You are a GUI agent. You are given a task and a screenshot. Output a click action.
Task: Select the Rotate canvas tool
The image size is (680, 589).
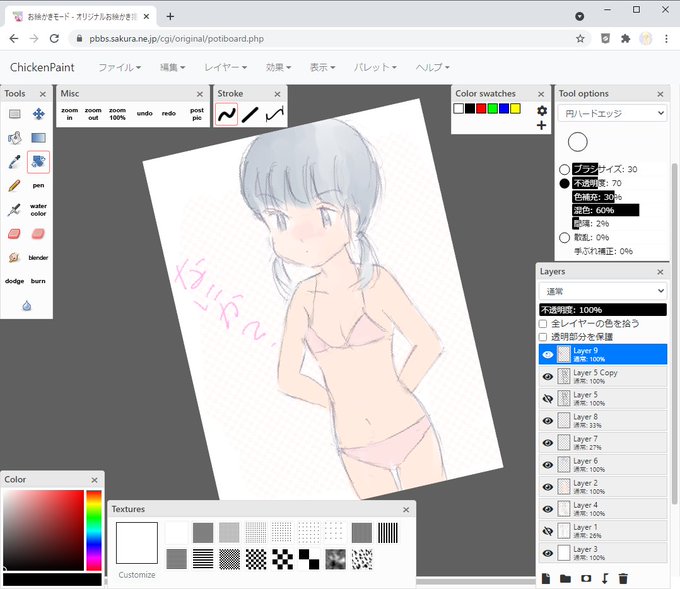pos(39,162)
